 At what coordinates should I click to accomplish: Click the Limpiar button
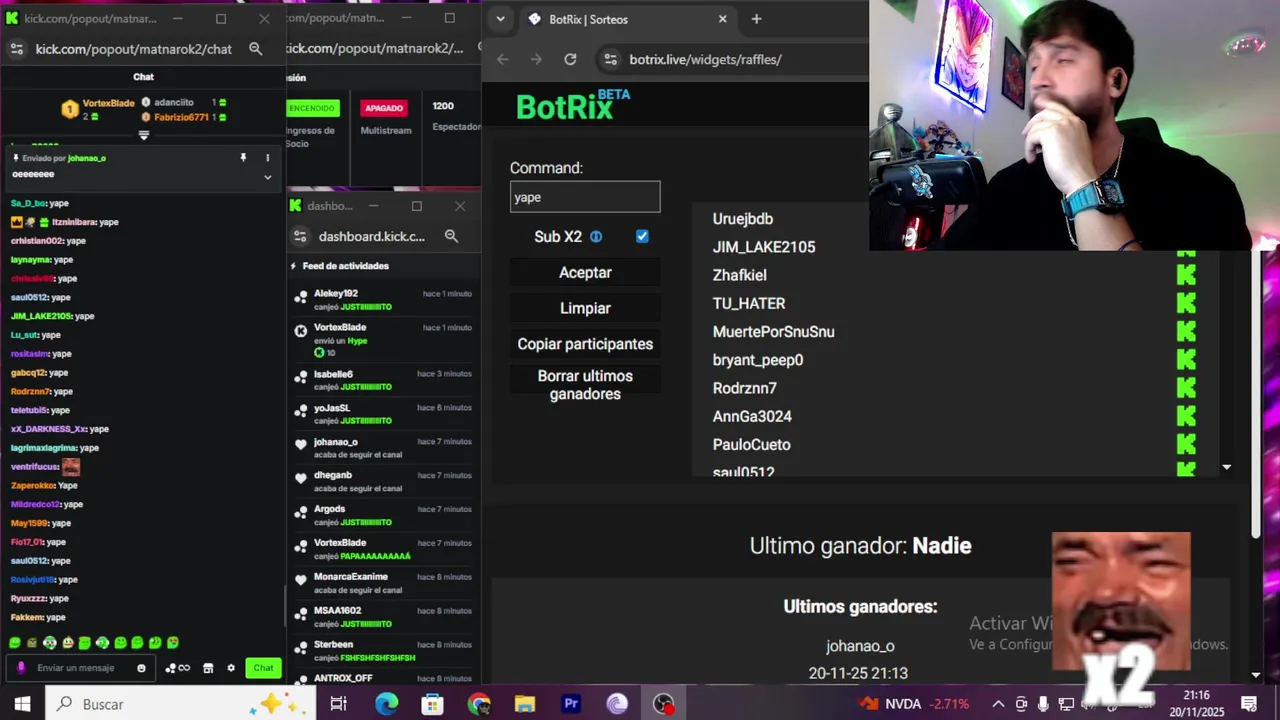tap(585, 308)
